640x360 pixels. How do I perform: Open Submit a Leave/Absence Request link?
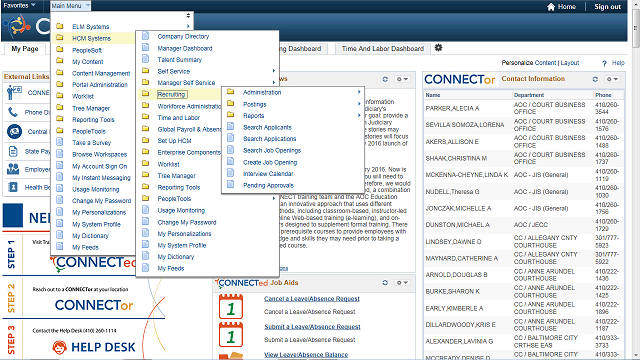tap(312, 327)
